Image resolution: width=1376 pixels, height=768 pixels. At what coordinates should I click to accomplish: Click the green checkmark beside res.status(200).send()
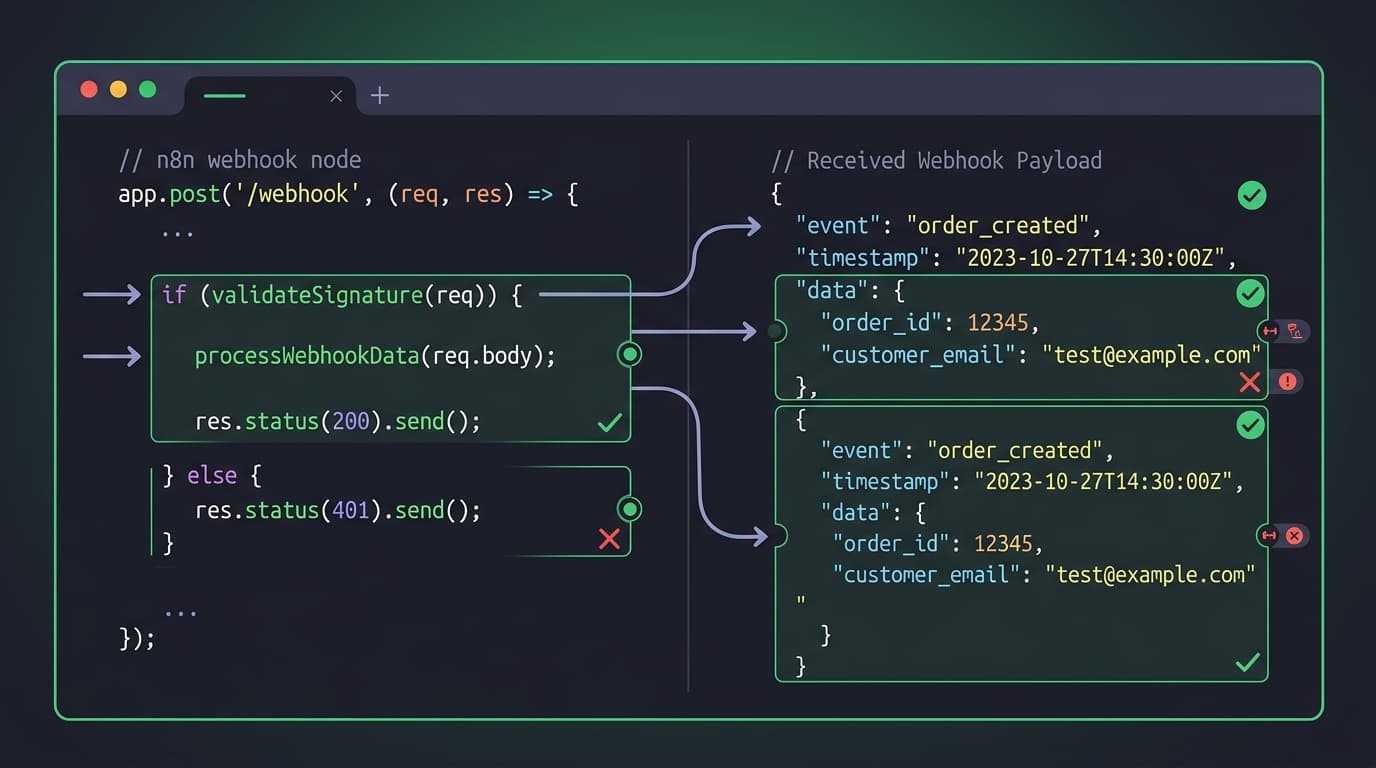pyautogui.click(x=609, y=423)
